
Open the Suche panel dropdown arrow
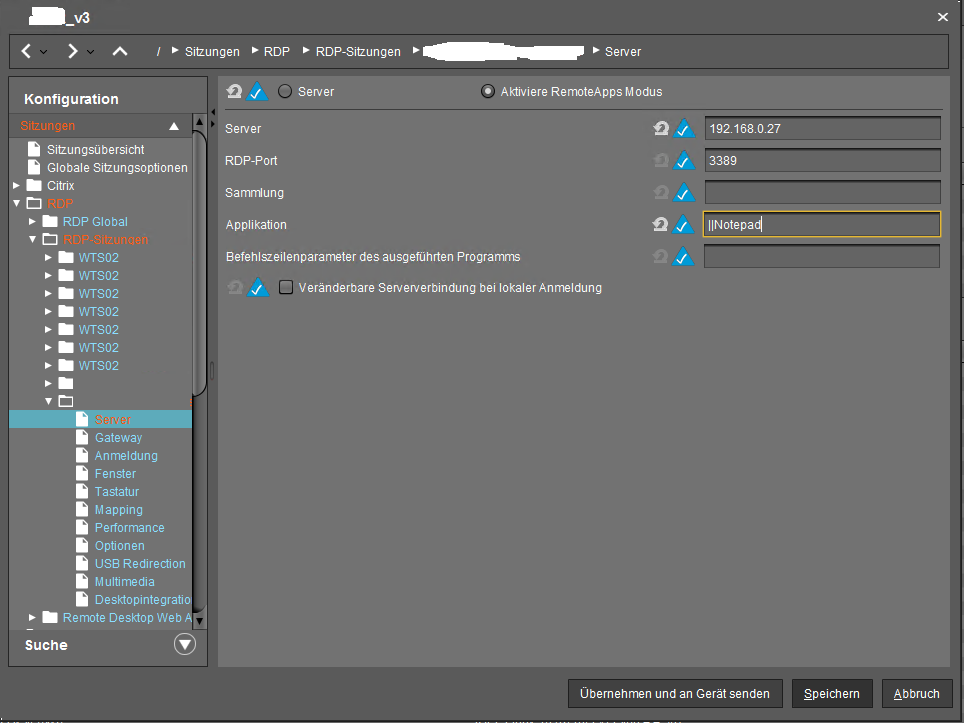pos(185,645)
